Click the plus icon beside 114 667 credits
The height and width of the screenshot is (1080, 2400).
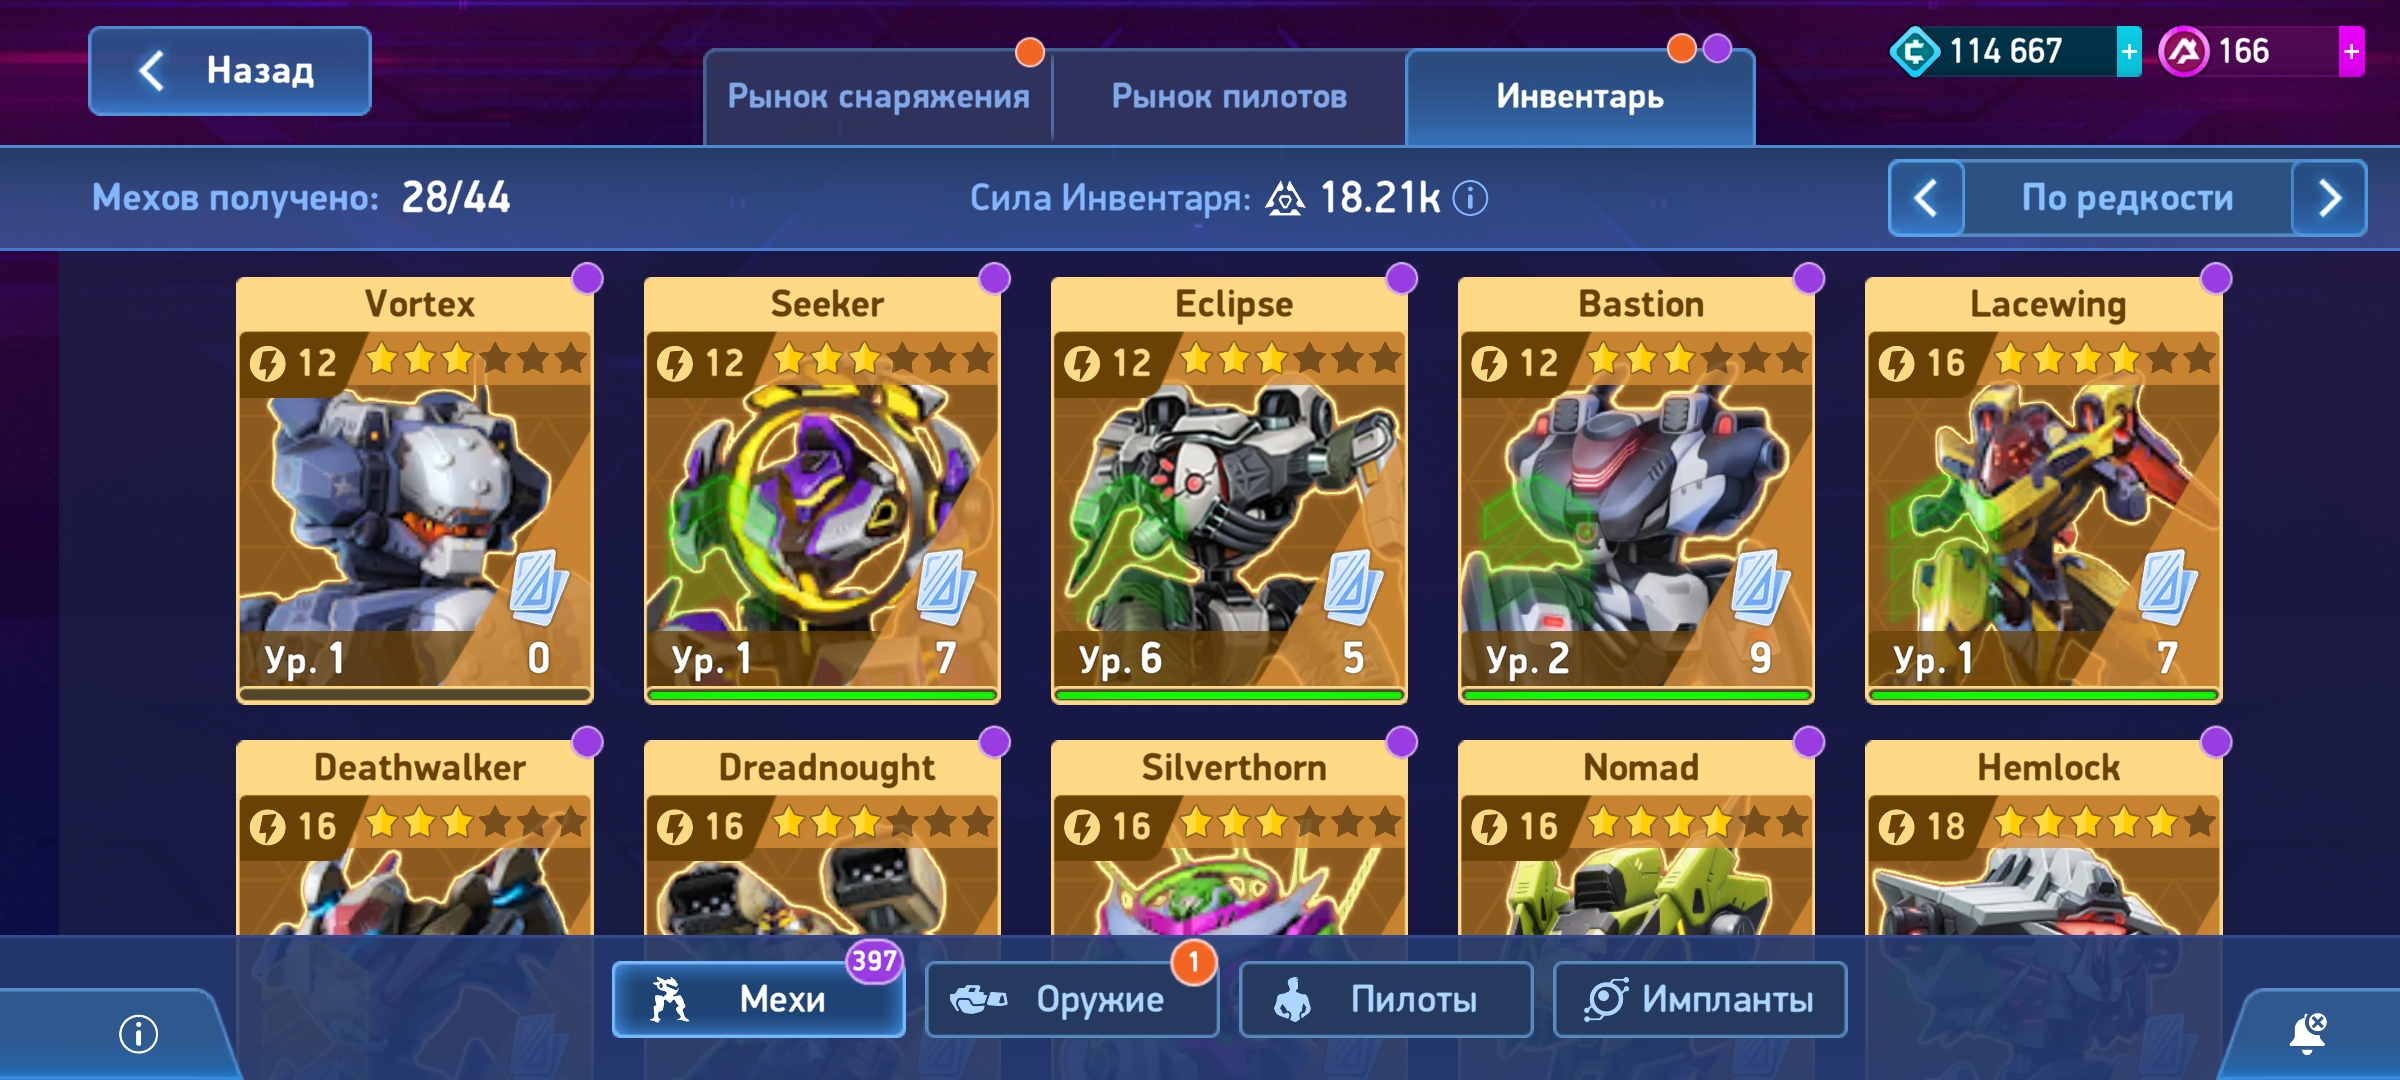(2129, 52)
